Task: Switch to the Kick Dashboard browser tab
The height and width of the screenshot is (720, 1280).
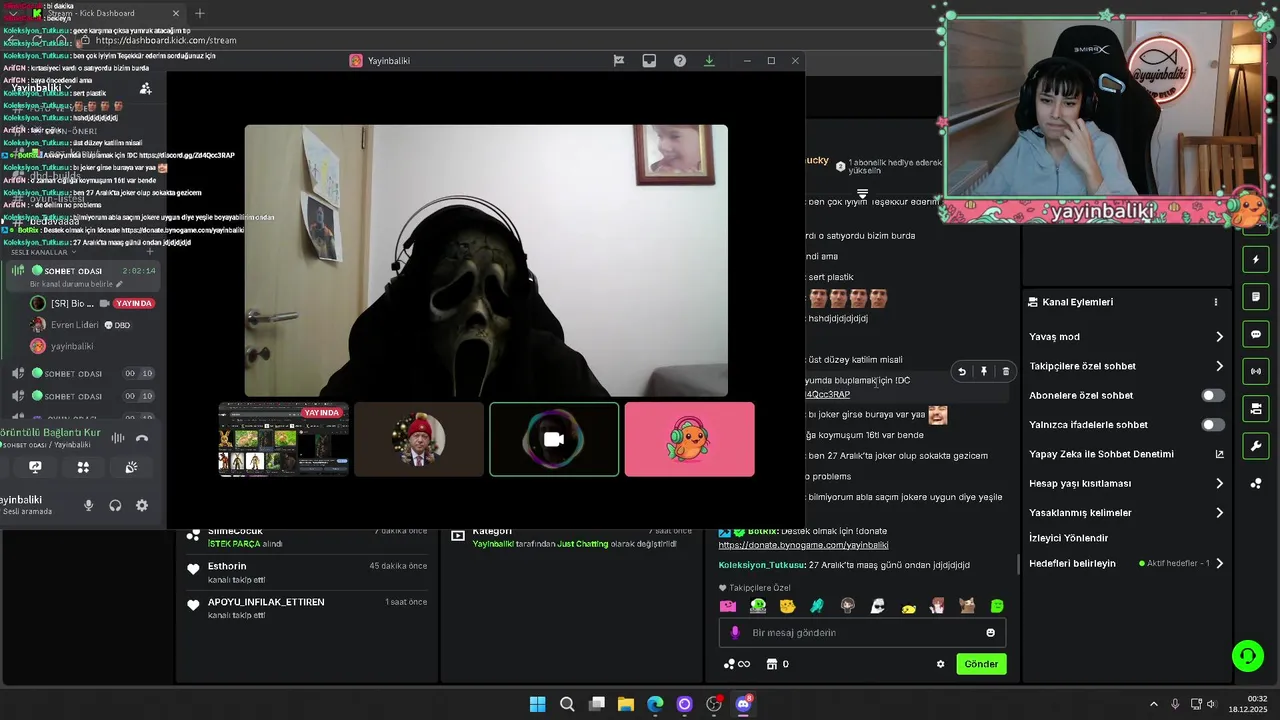Action: [104, 14]
